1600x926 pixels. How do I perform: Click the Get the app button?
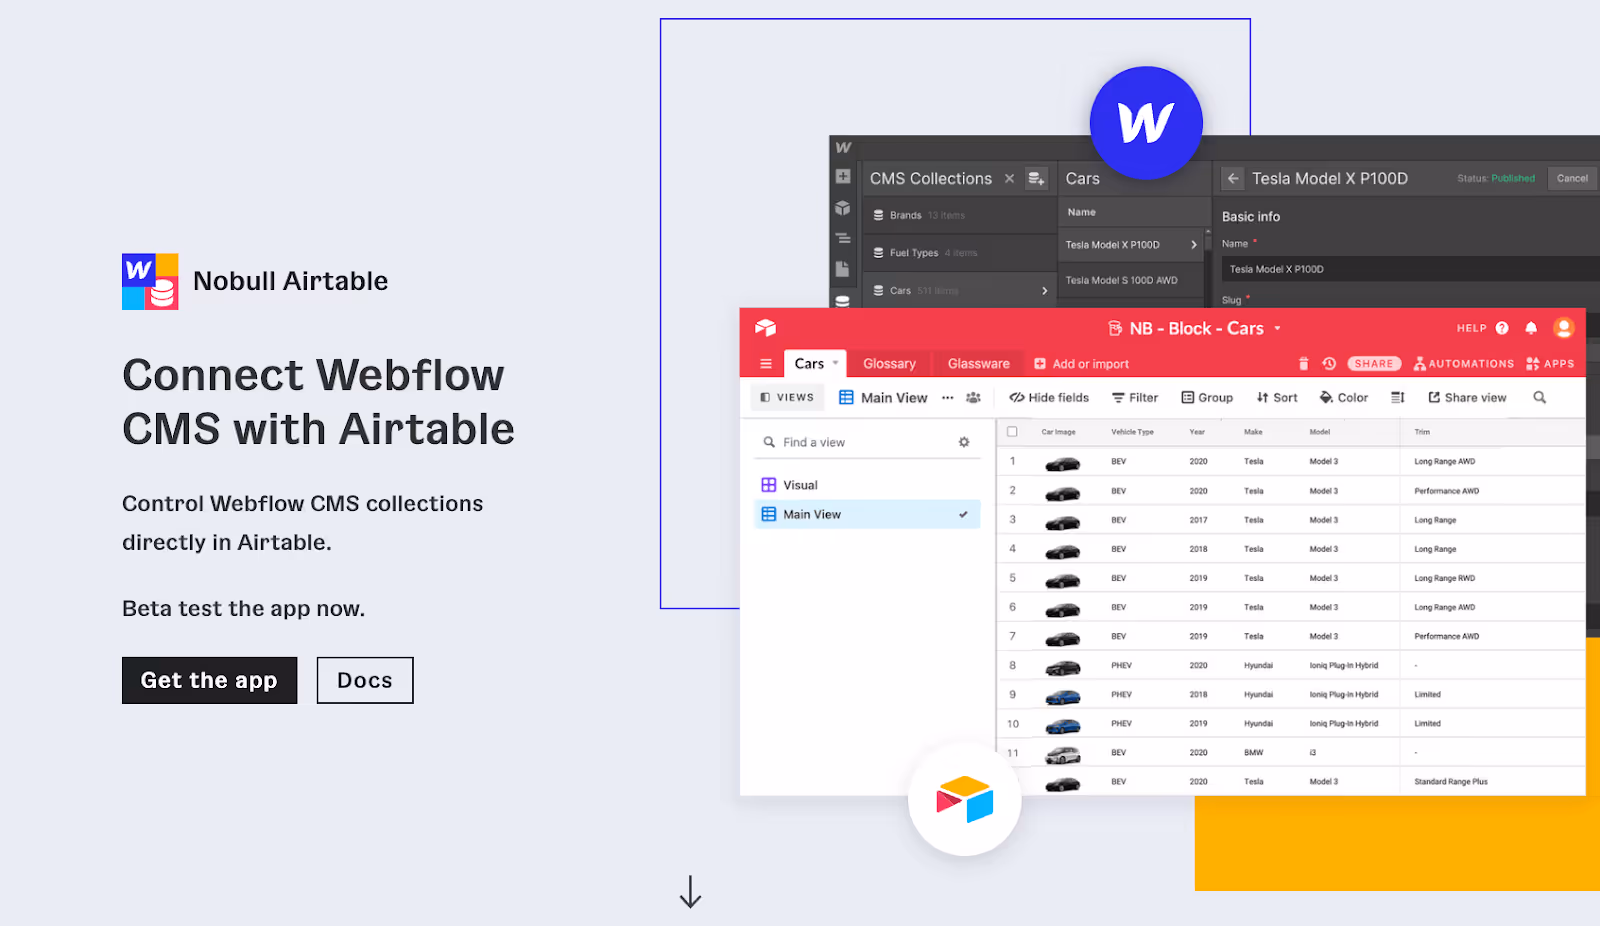pos(209,680)
